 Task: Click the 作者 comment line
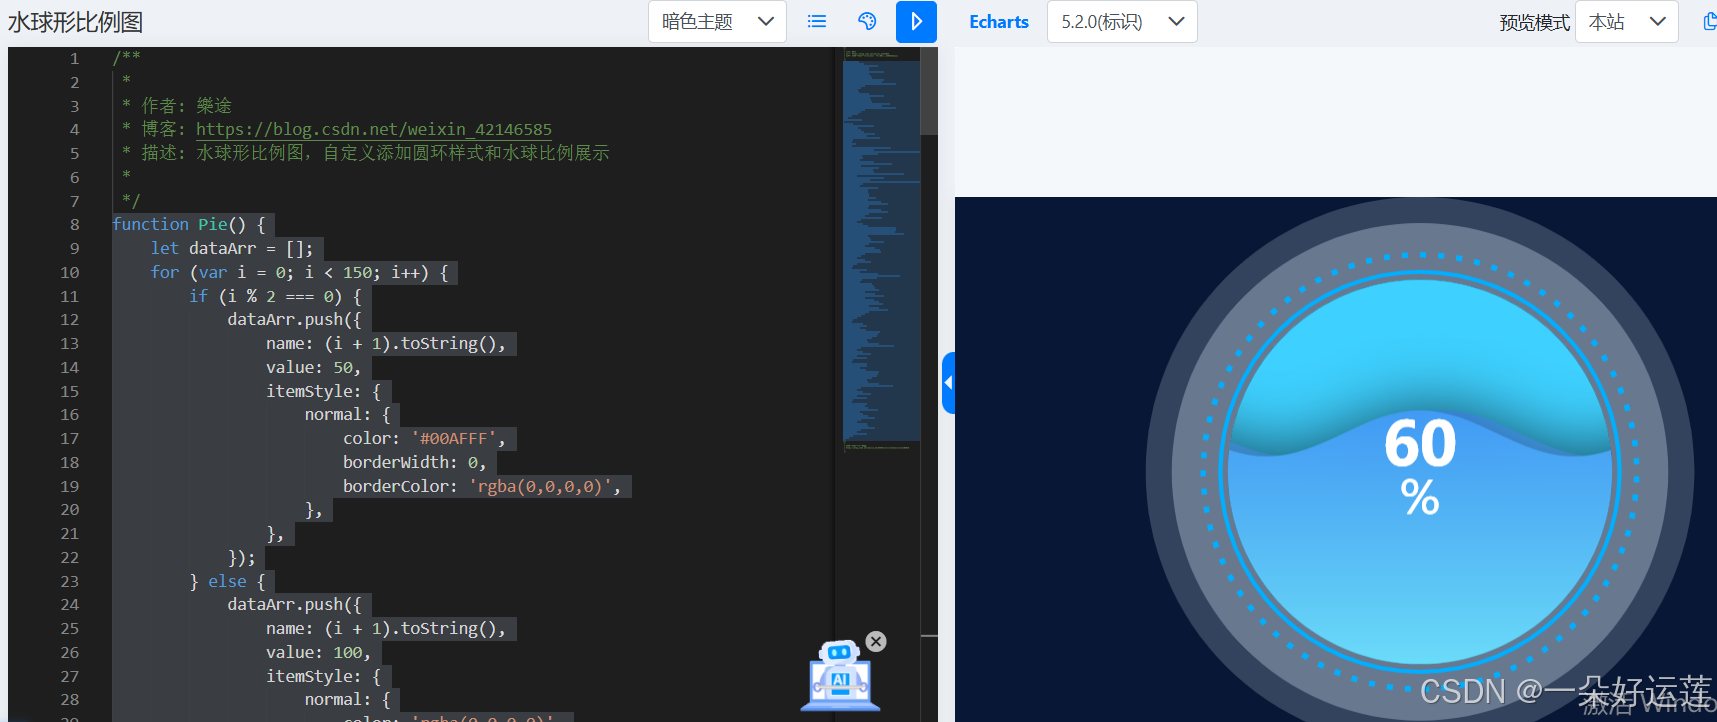coord(176,105)
